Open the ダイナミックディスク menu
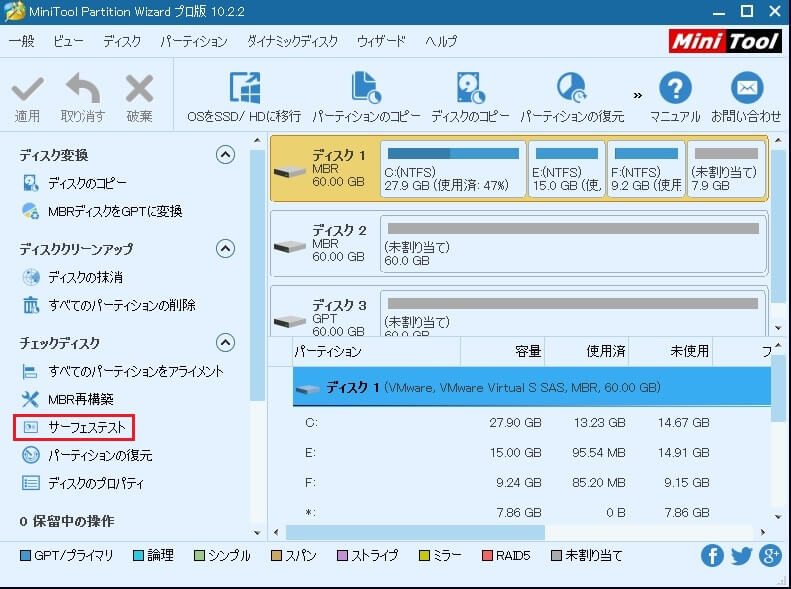This screenshot has height=589, width=791. 292,41
